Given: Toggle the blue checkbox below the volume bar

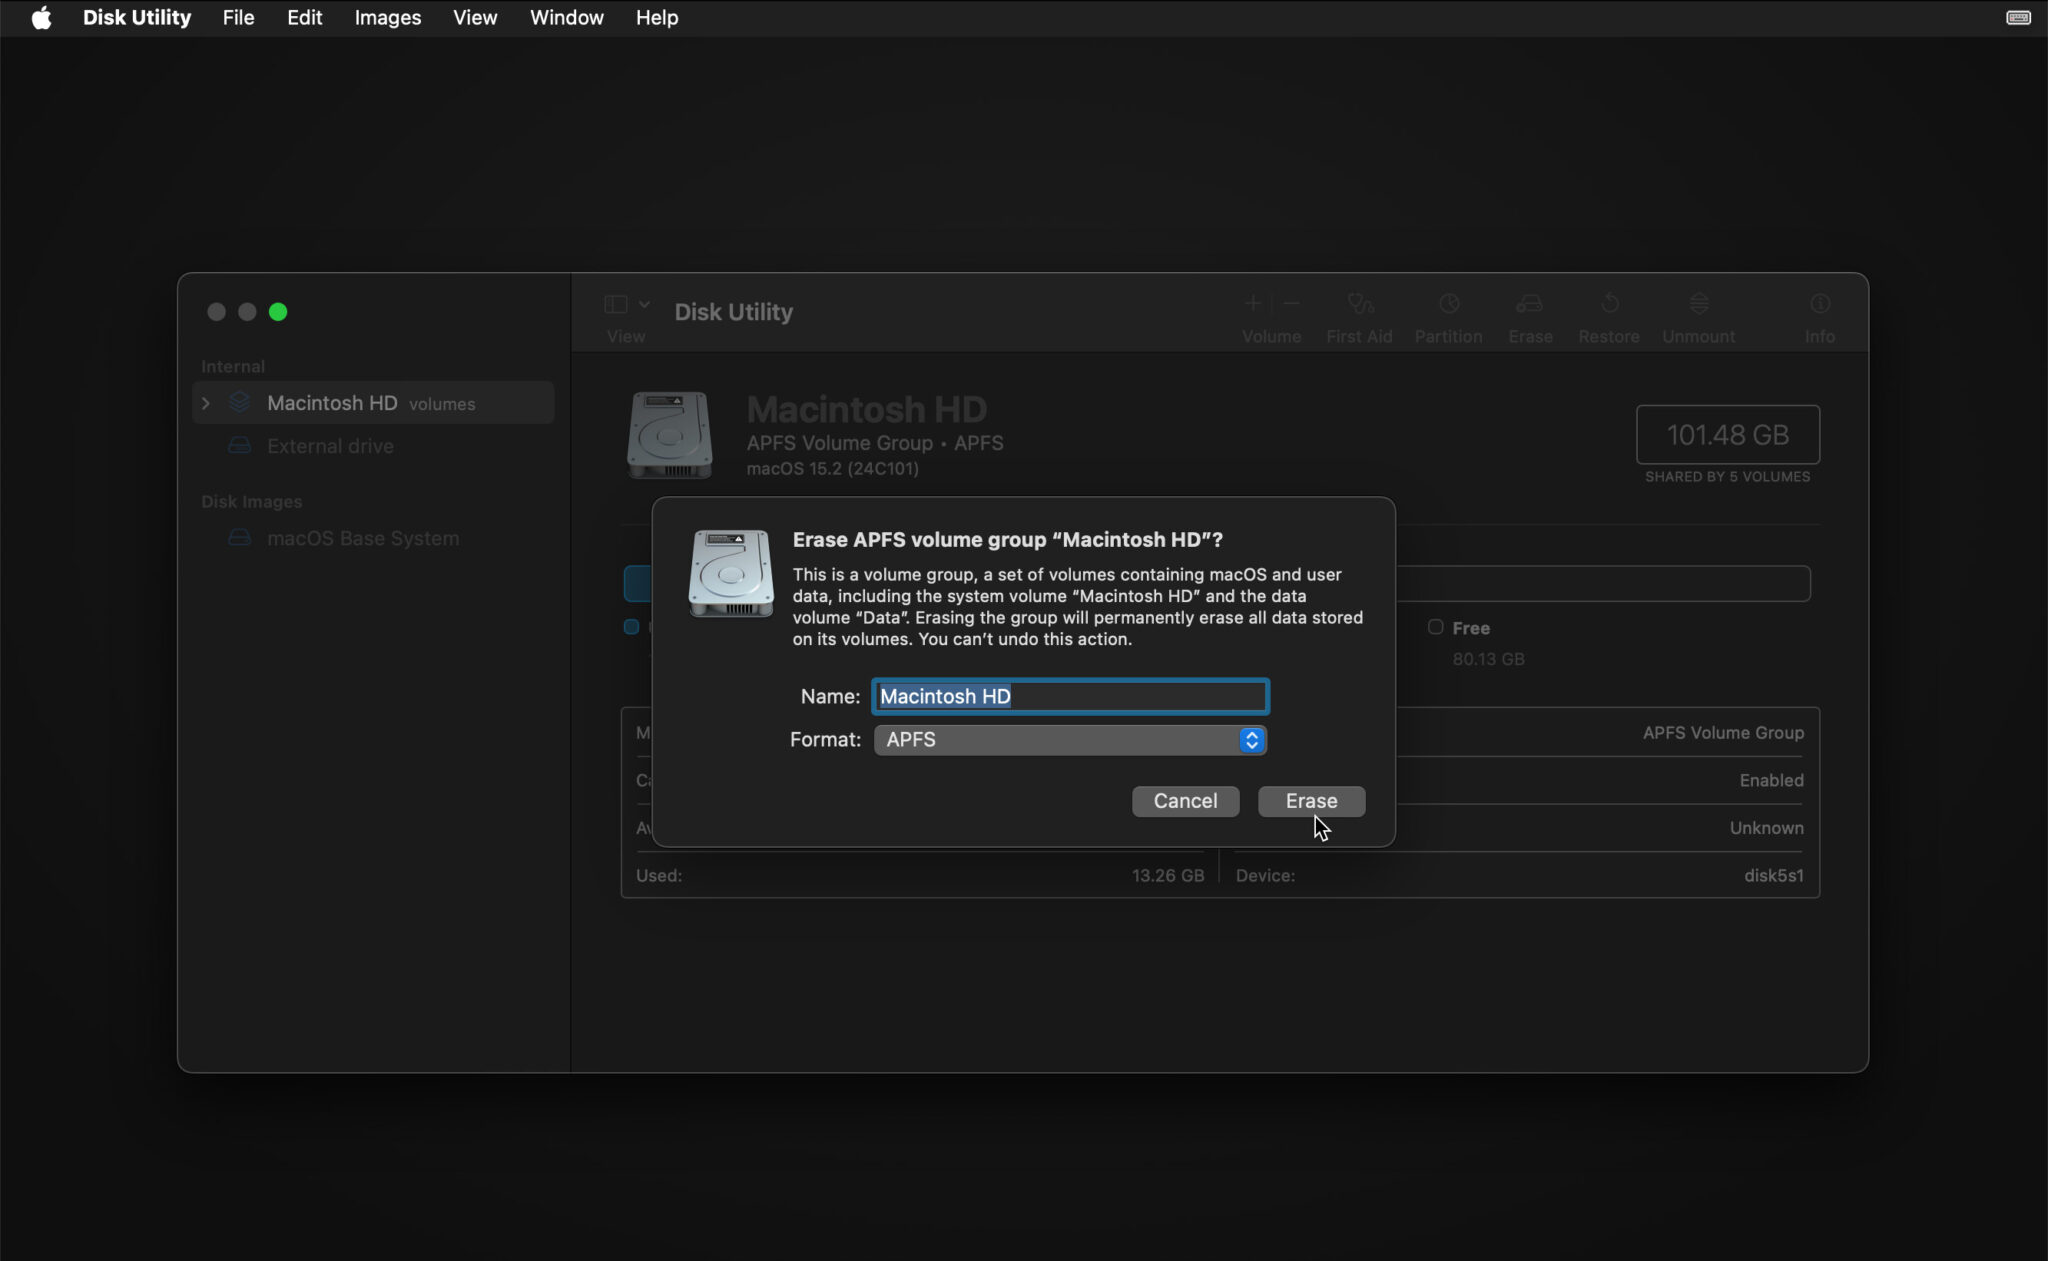Looking at the screenshot, I should (632, 627).
